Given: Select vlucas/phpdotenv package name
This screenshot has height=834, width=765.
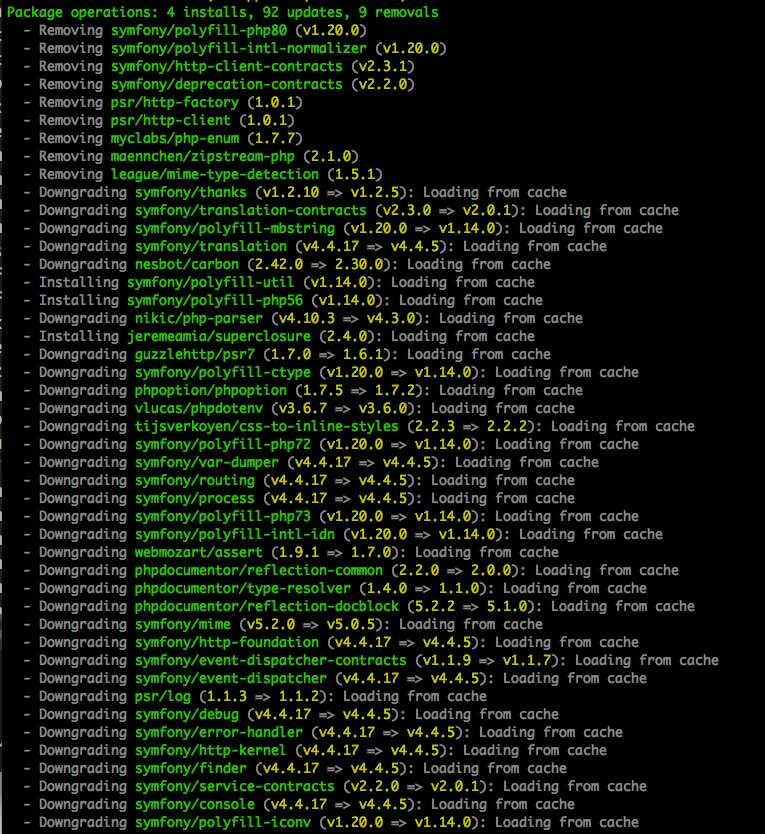Looking at the screenshot, I should 198,408.
